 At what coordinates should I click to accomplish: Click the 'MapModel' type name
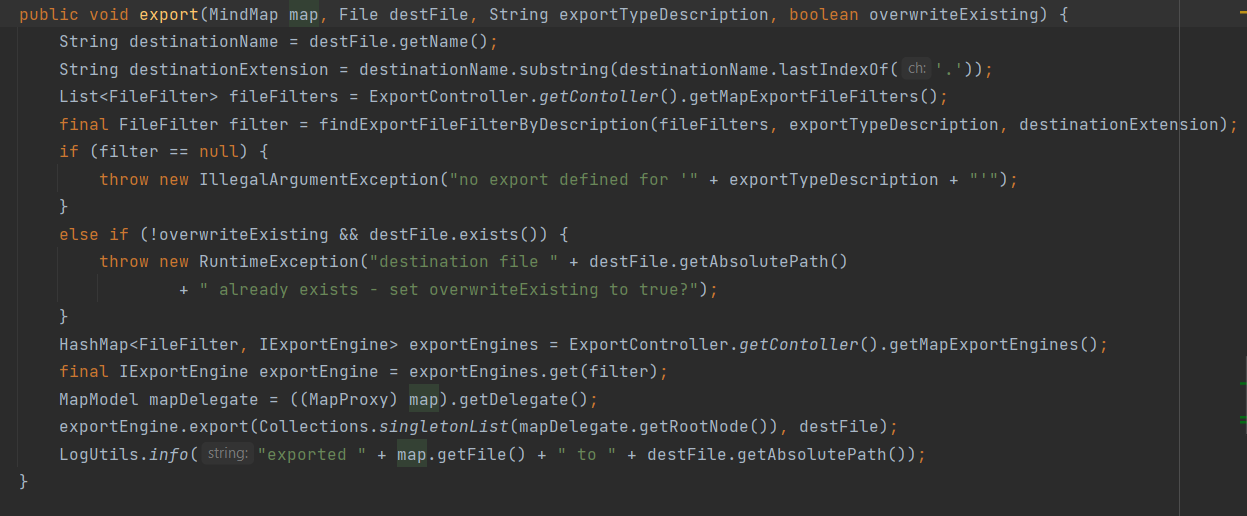[99, 399]
